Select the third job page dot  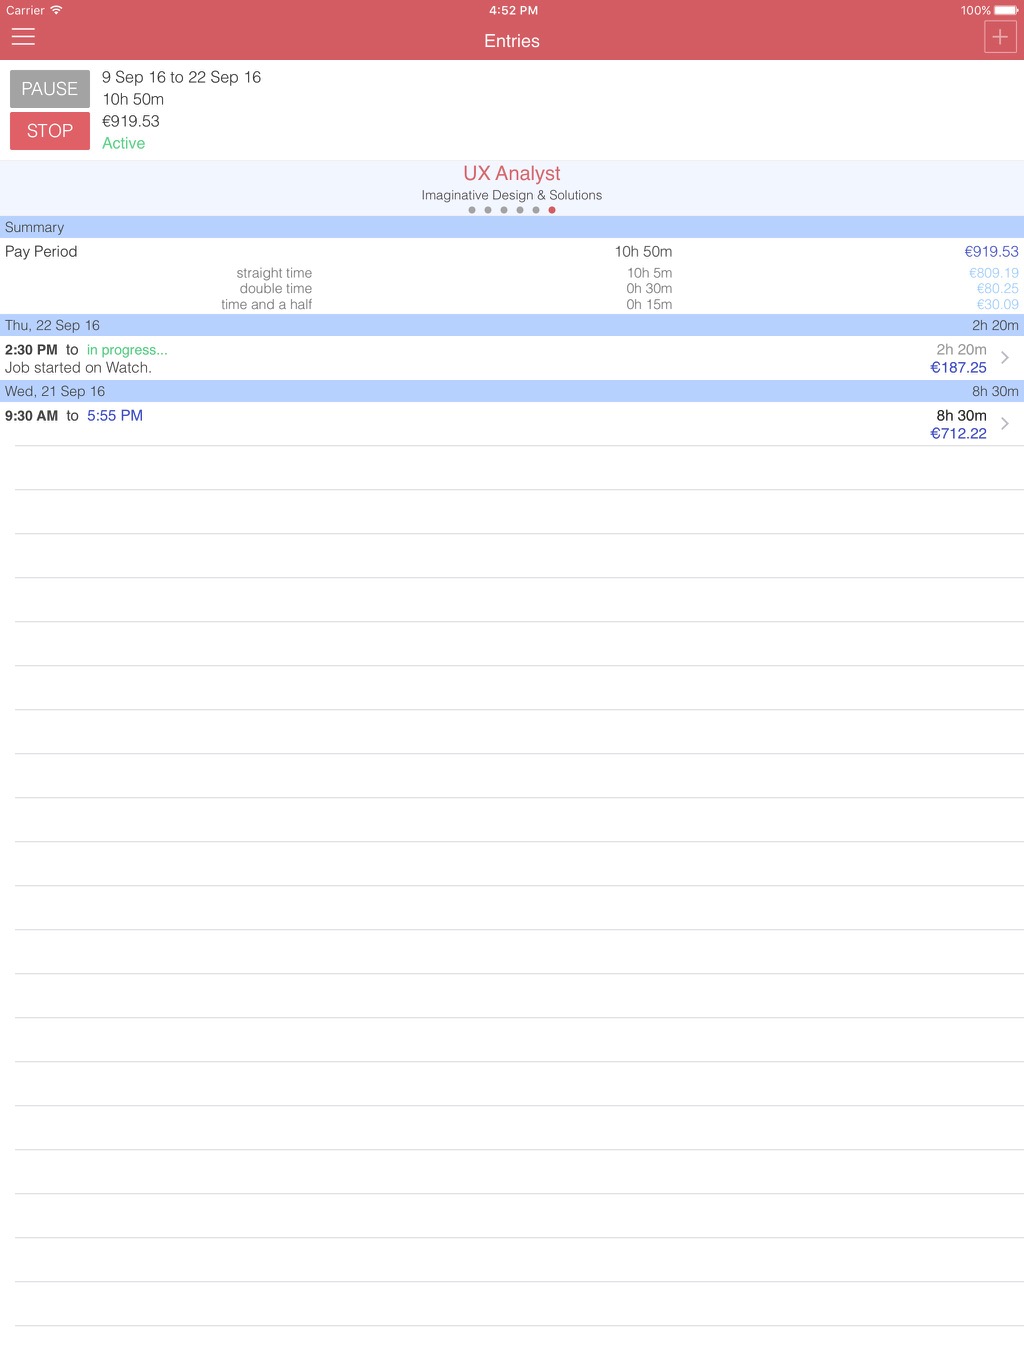pos(504,210)
